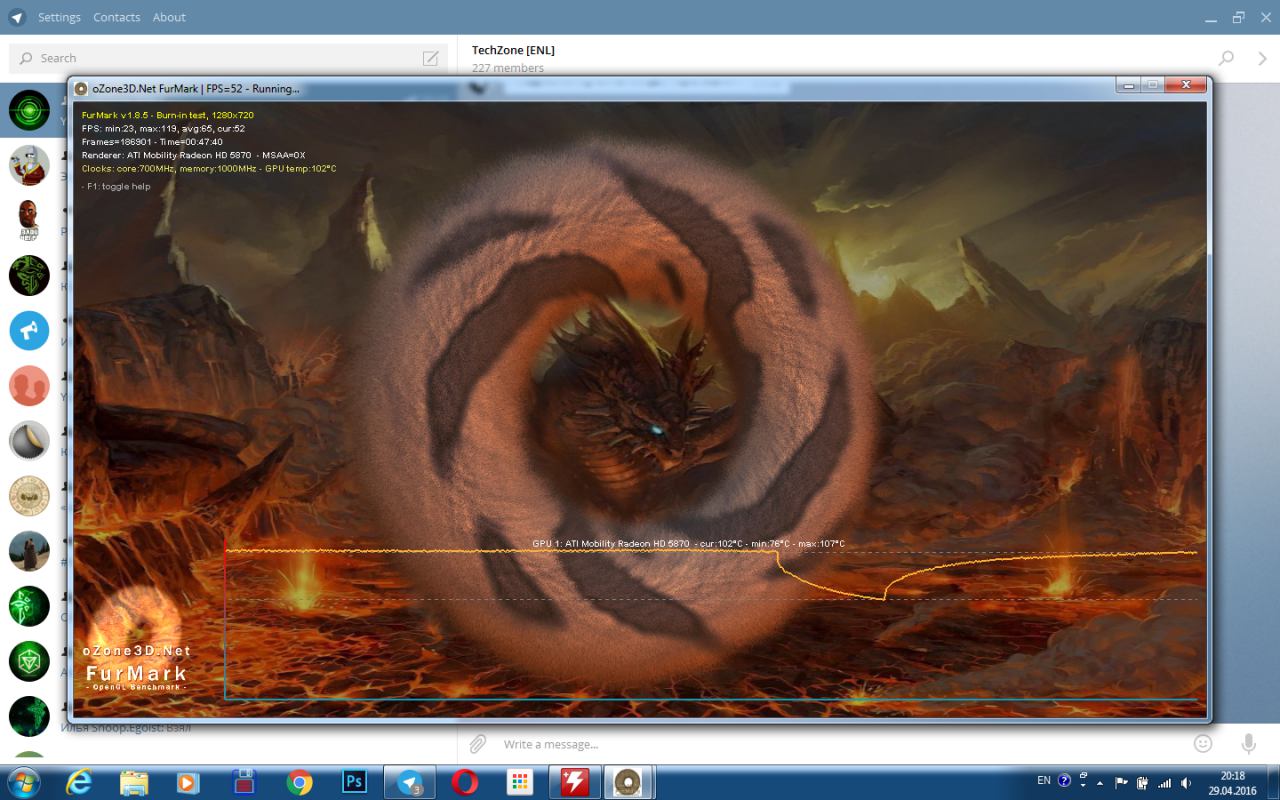Select chat with green radar avatar
The height and width of the screenshot is (800, 1280).
[x=29, y=110]
